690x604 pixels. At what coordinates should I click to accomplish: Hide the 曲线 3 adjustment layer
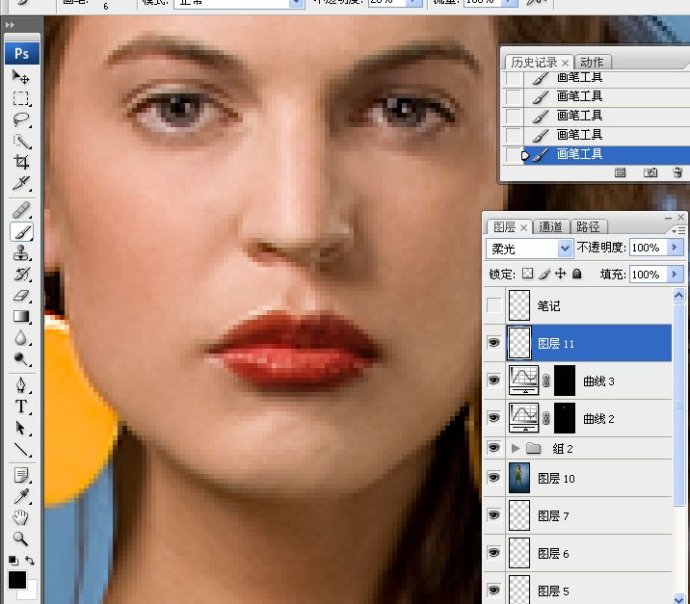(494, 380)
